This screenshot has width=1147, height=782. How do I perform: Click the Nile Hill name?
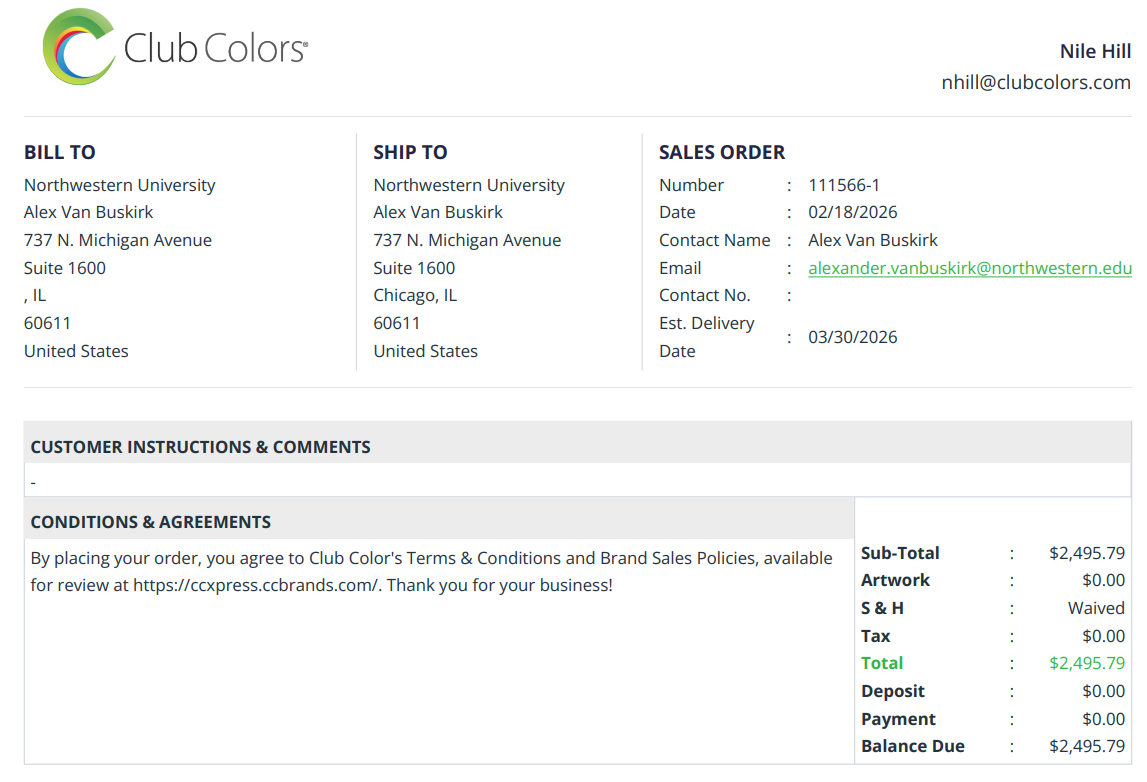1095,51
